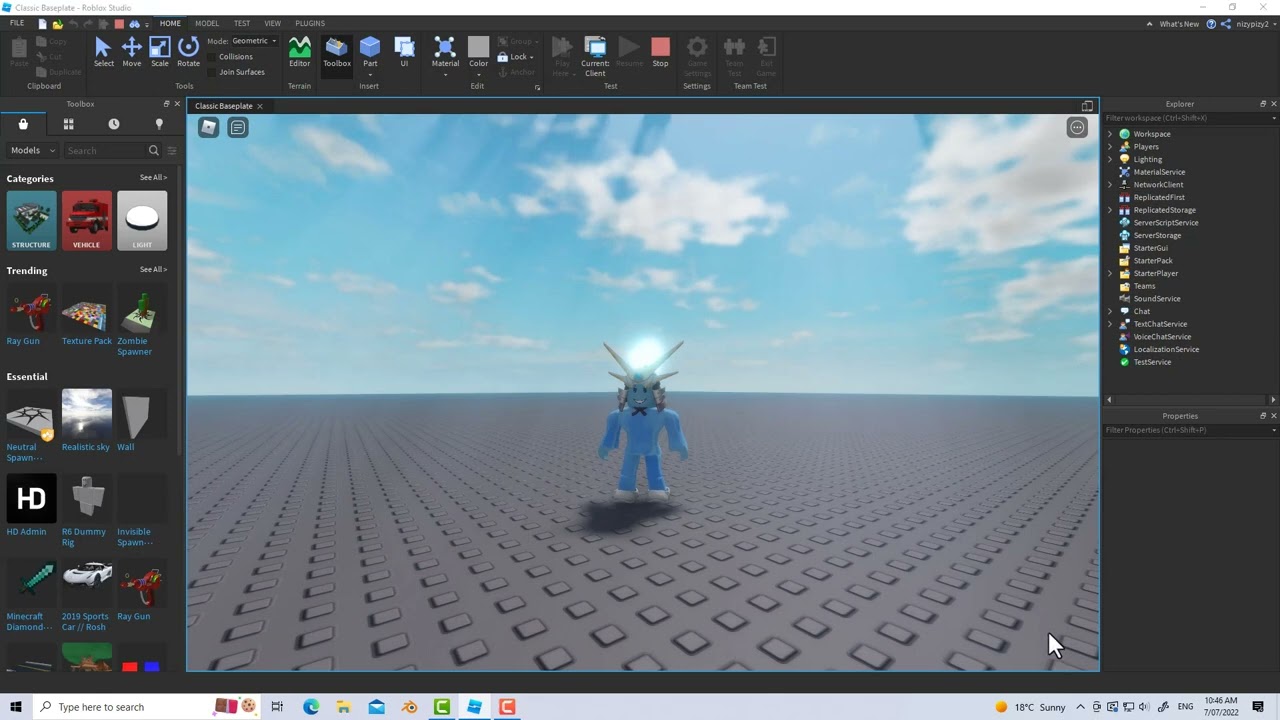The image size is (1280, 720).
Task: Select SoundService in Explorer
Action: click(1156, 299)
